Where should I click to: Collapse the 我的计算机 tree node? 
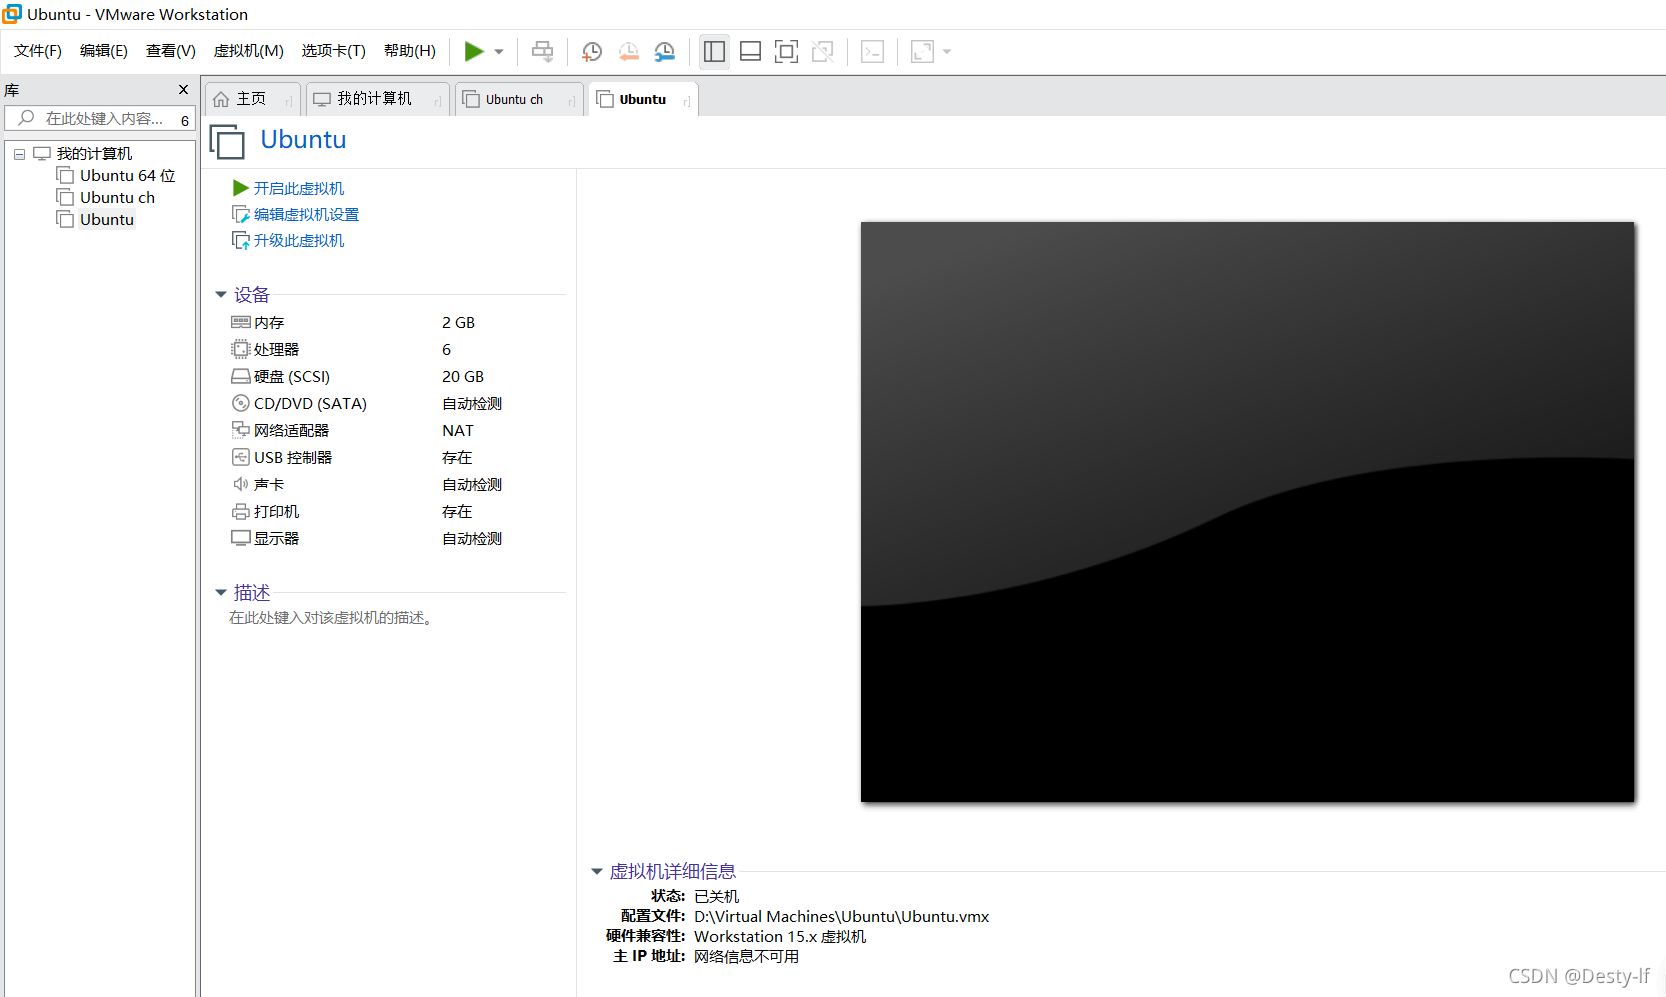(19, 154)
